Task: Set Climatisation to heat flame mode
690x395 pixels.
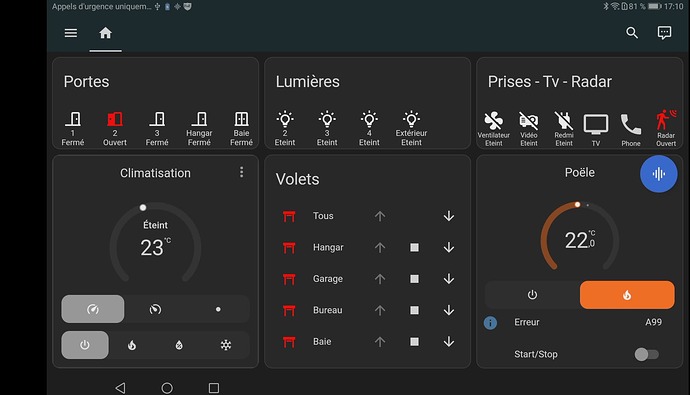Action: coord(132,345)
